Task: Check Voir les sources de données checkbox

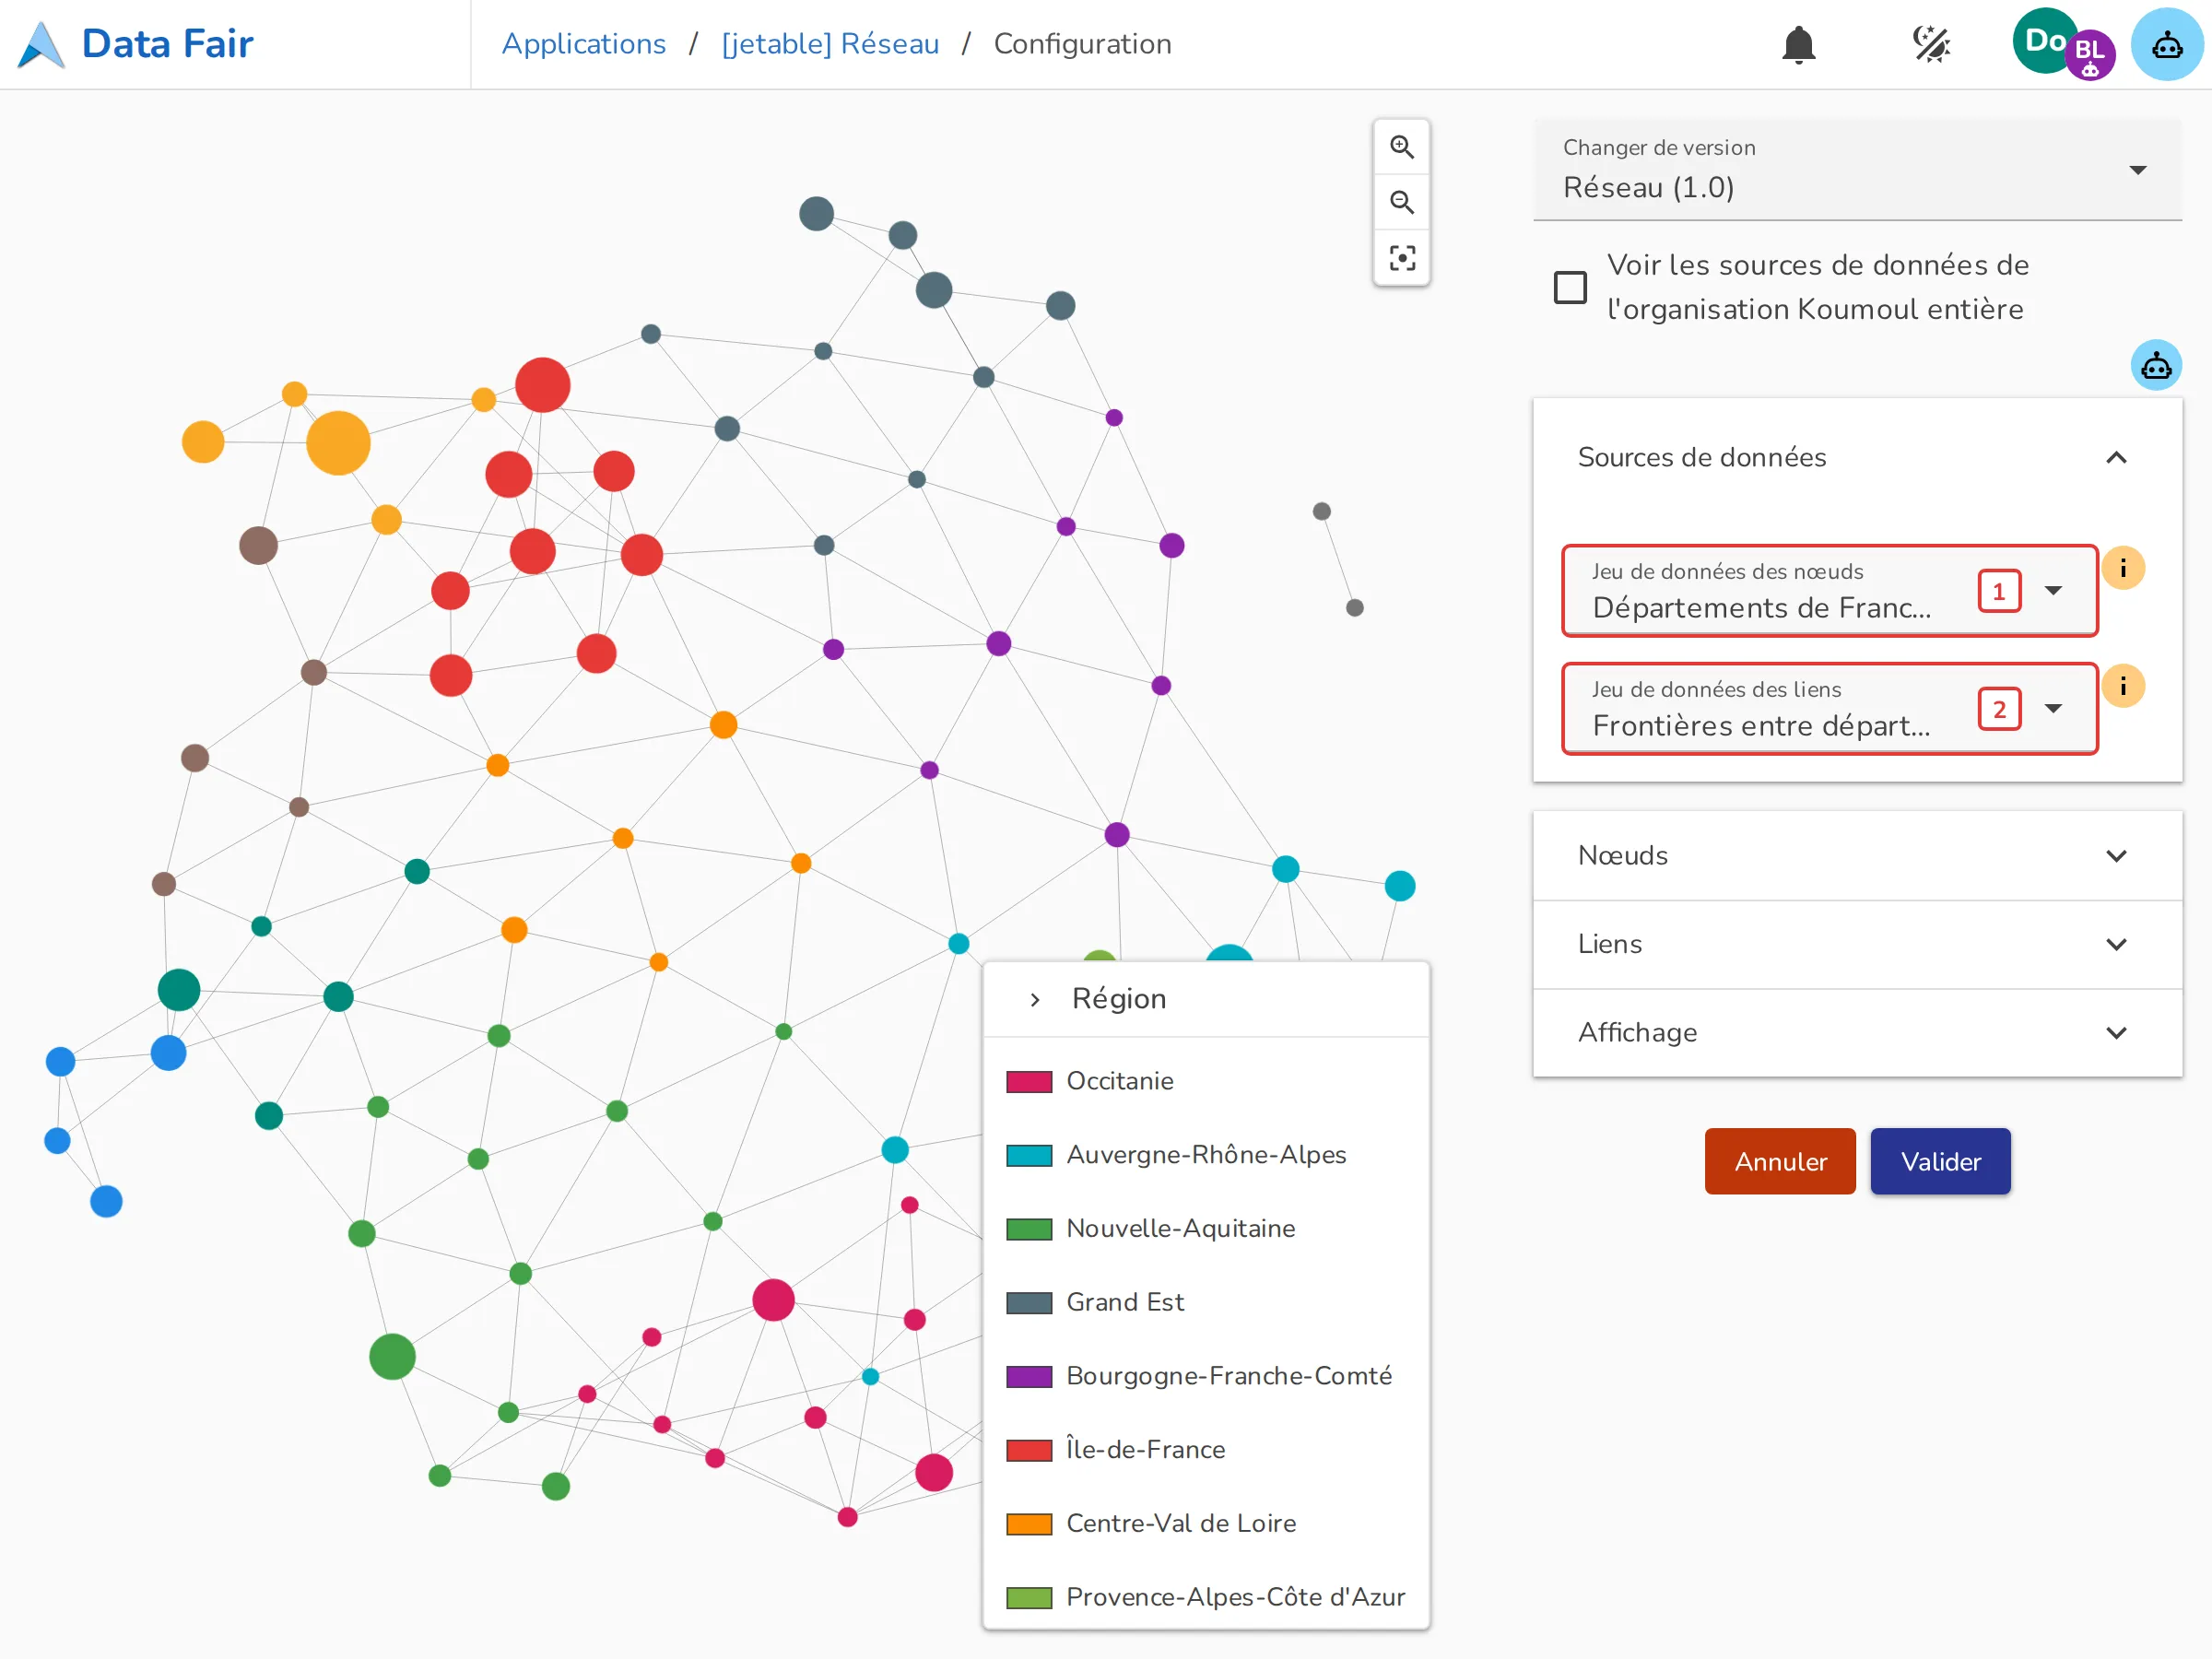Action: (1570, 287)
